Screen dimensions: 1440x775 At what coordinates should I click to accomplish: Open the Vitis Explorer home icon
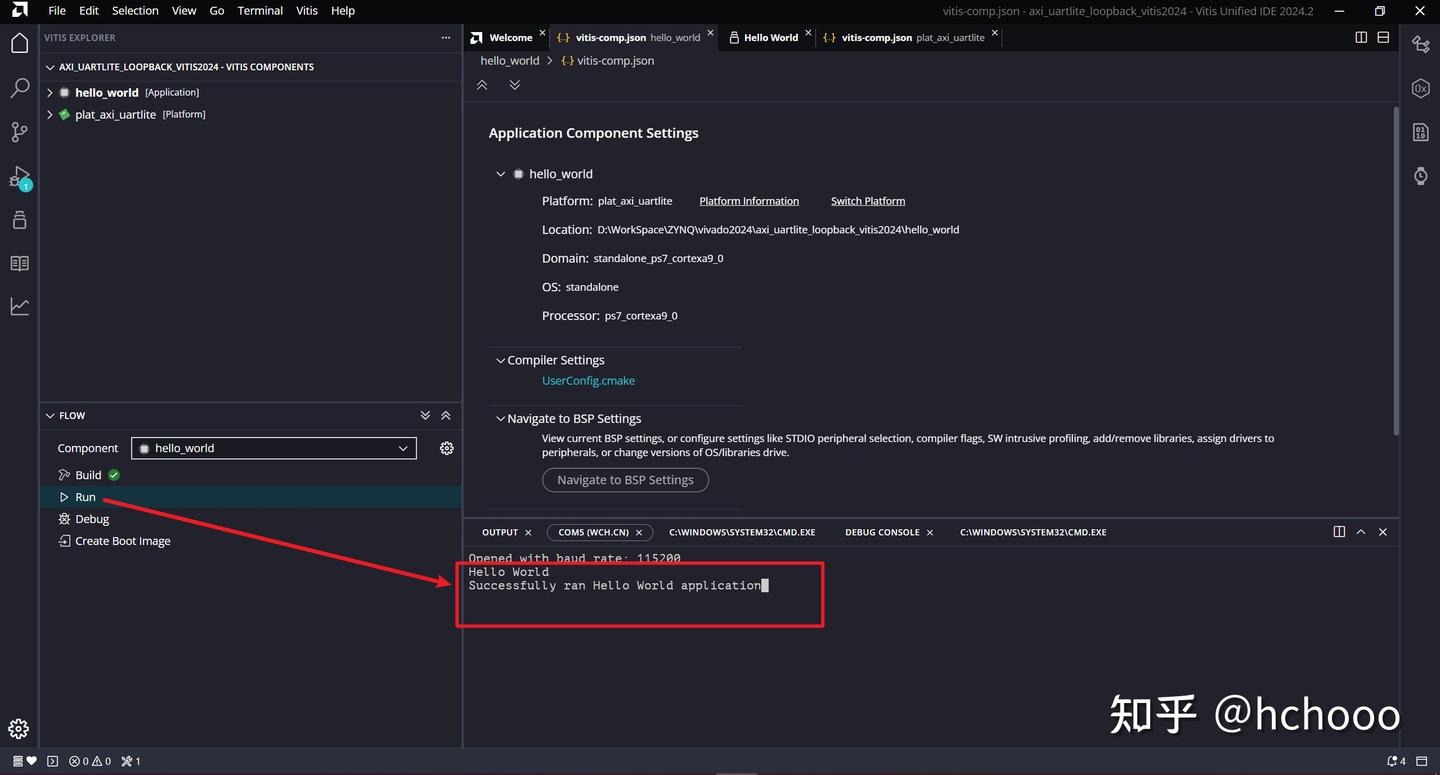point(19,43)
